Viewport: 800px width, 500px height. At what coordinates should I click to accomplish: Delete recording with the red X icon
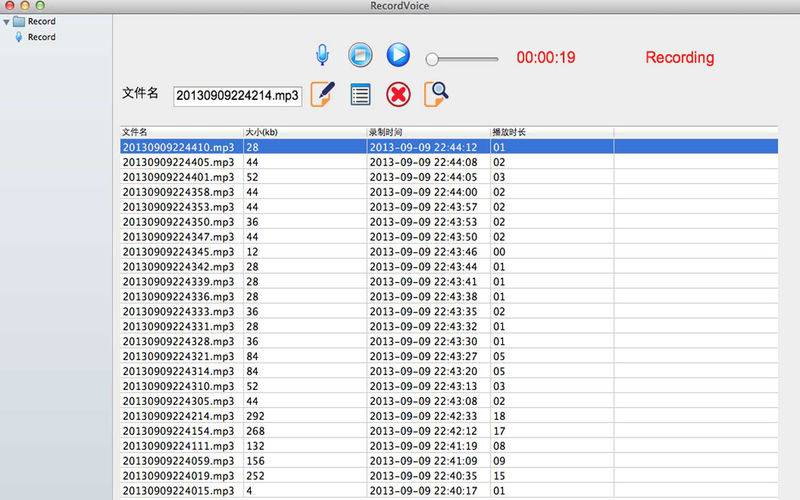(x=398, y=95)
